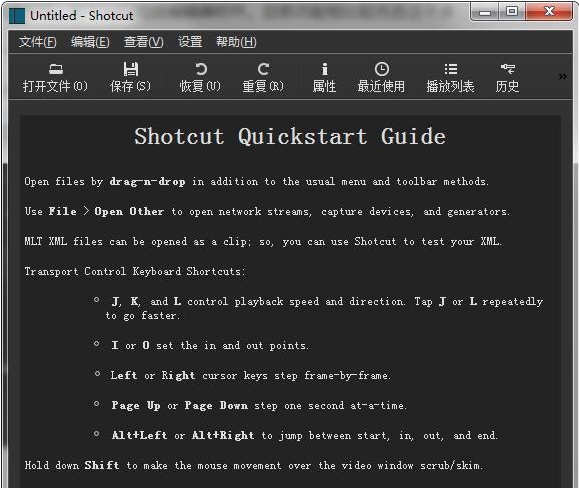
Task: Click the bold text Open Other
Action: click(x=129, y=212)
